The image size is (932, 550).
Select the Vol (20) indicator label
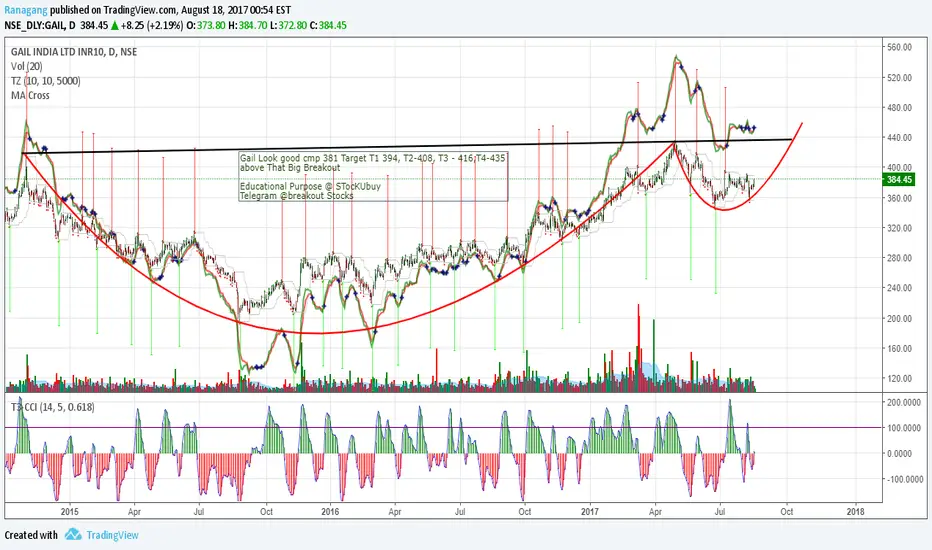(27, 66)
